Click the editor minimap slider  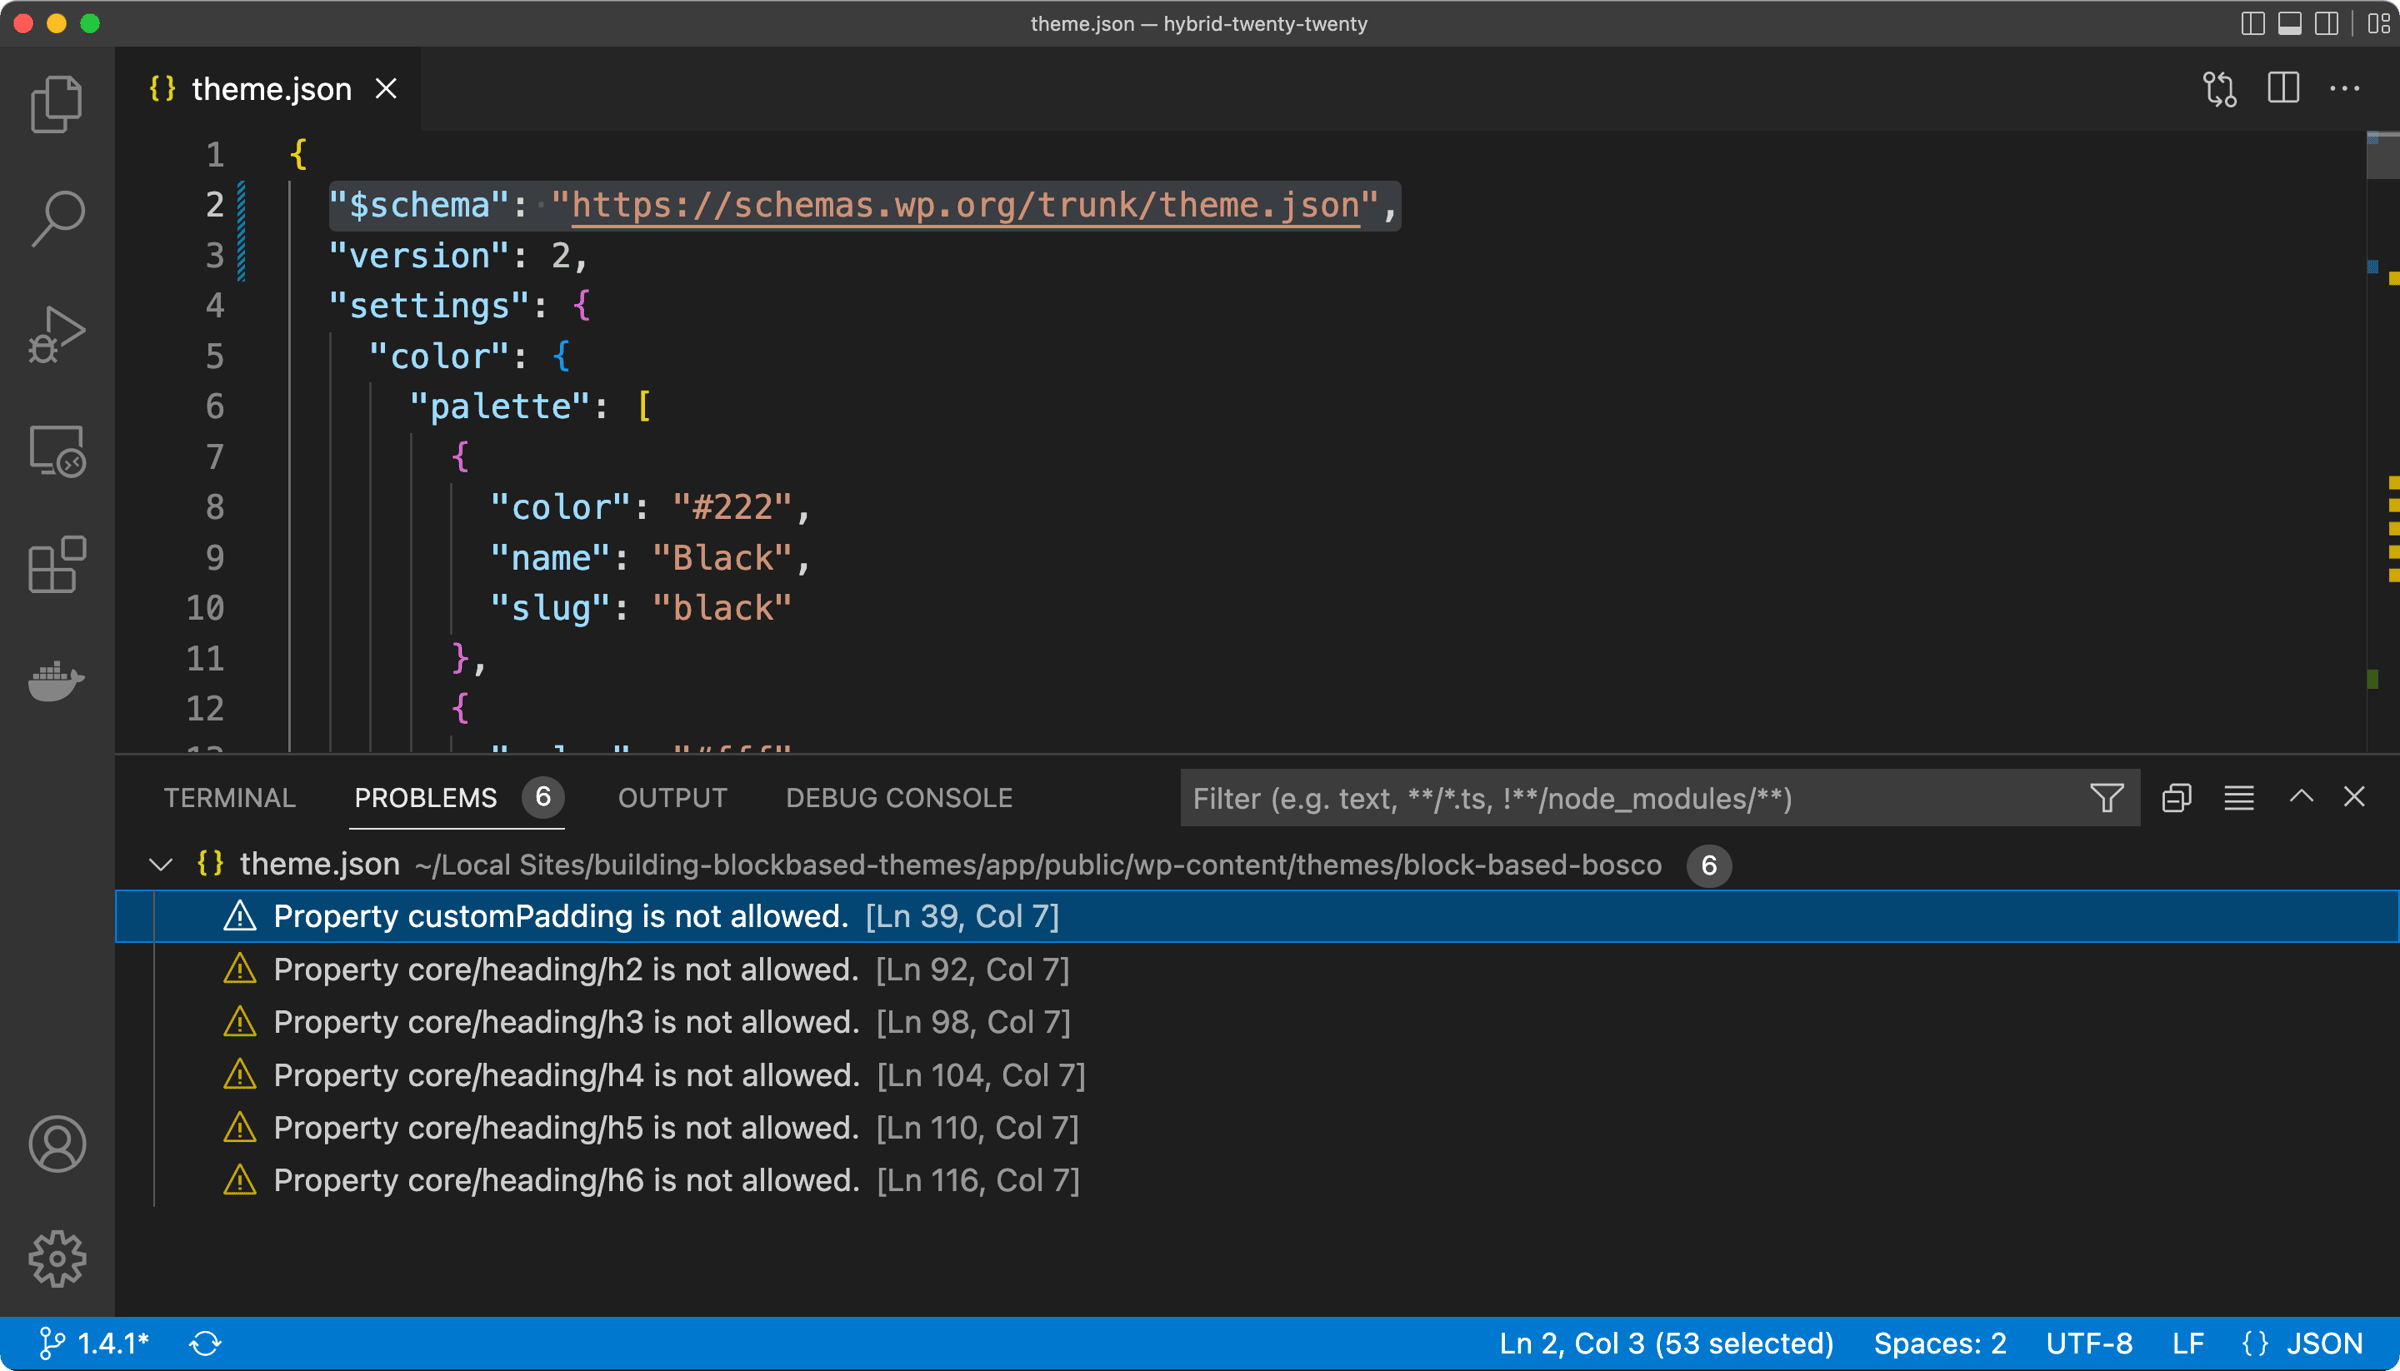click(2383, 155)
